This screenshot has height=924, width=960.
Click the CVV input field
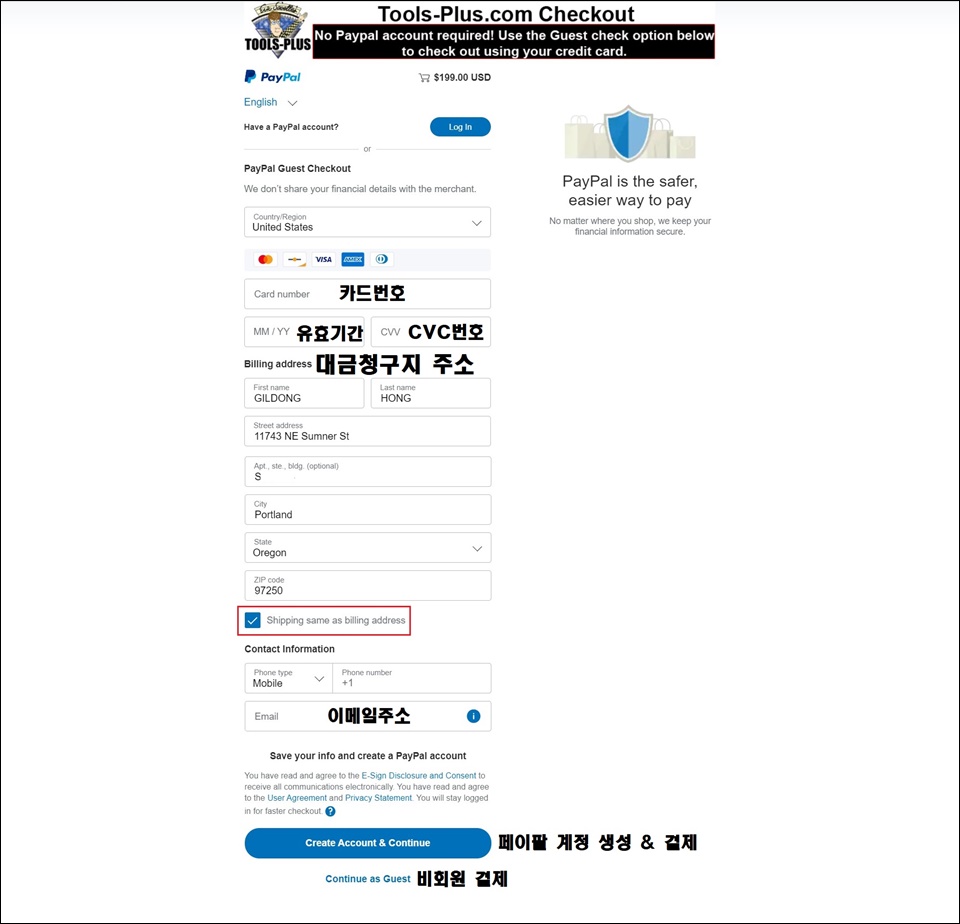pyautogui.click(x=430, y=332)
